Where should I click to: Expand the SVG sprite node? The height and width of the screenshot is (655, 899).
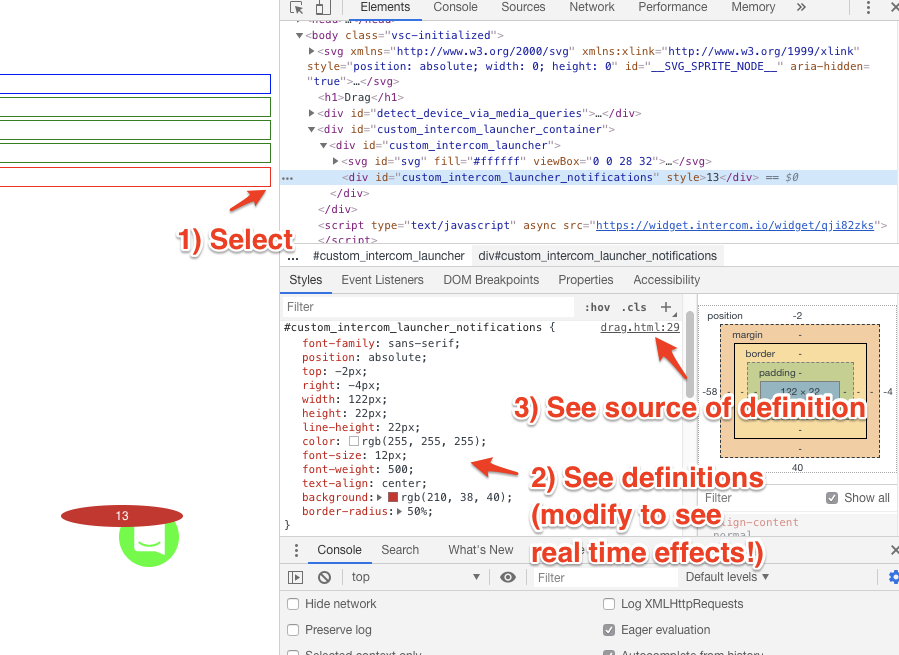tap(311, 51)
